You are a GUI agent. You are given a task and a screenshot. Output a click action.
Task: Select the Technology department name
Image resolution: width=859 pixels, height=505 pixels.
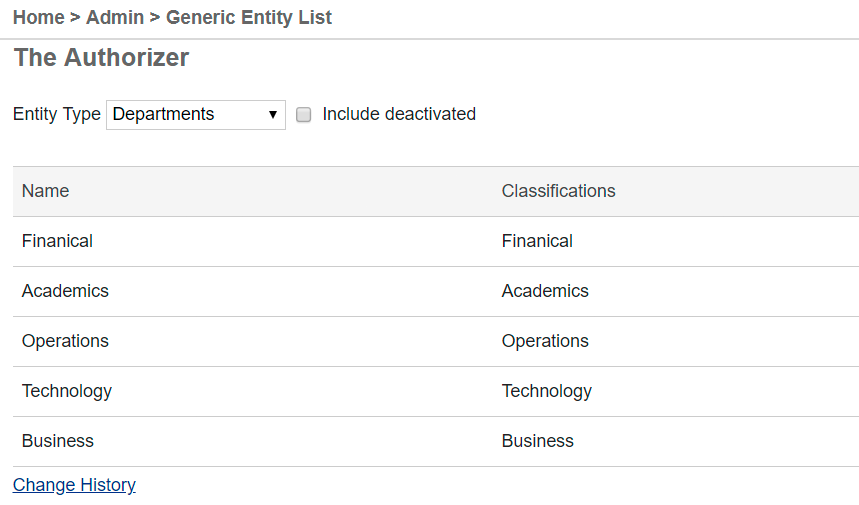[67, 391]
